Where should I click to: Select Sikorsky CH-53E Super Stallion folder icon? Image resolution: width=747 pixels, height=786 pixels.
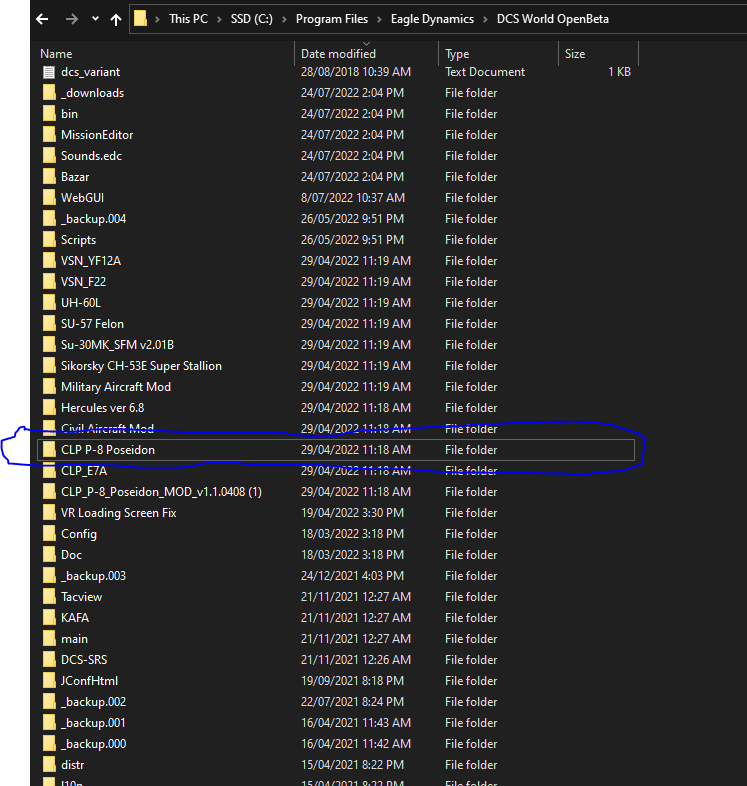pos(49,366)
